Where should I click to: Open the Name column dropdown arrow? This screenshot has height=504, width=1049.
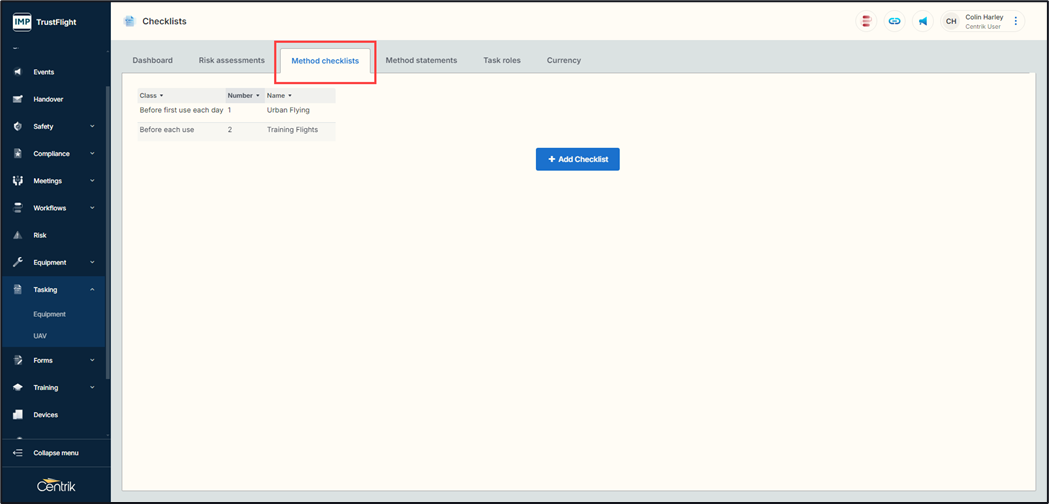click(x=290, y=96)
